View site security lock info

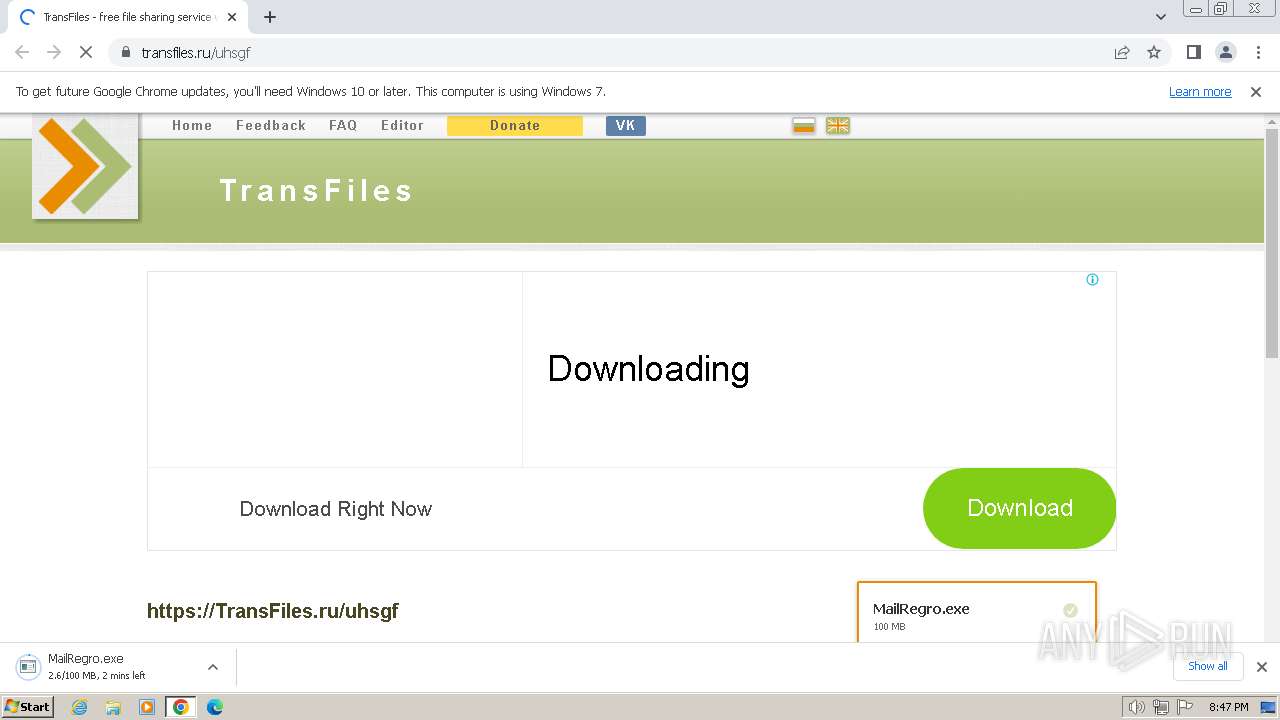(125, 52)
